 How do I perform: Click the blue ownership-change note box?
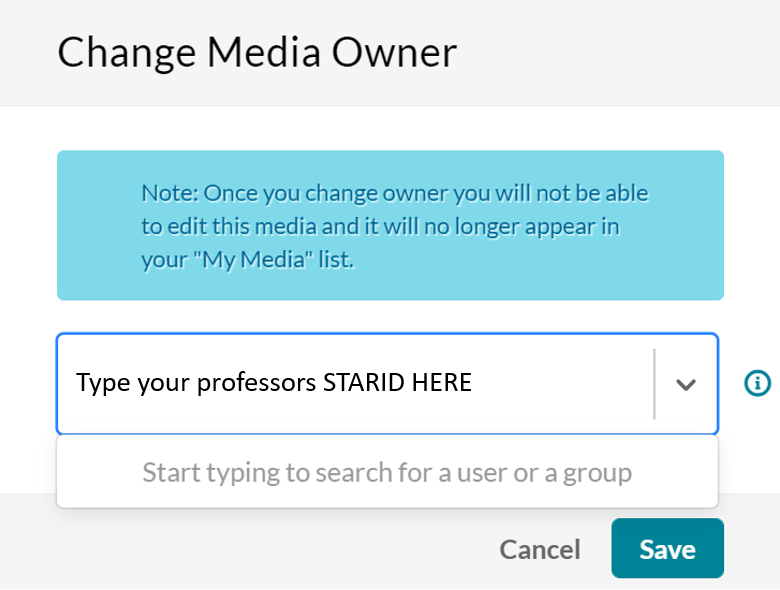click(390, 225)
